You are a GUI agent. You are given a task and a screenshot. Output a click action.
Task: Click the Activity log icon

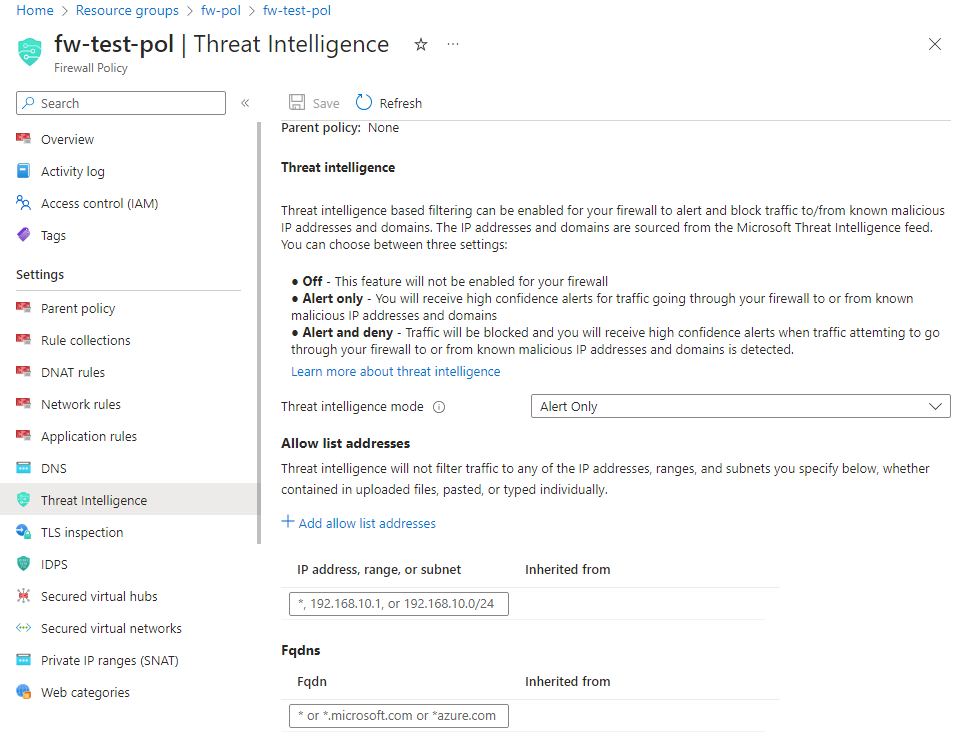(23, 171)
